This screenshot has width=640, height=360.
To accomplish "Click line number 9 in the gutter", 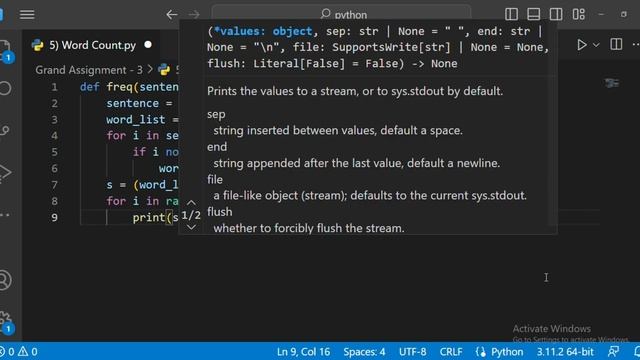I will pos(54,218).
